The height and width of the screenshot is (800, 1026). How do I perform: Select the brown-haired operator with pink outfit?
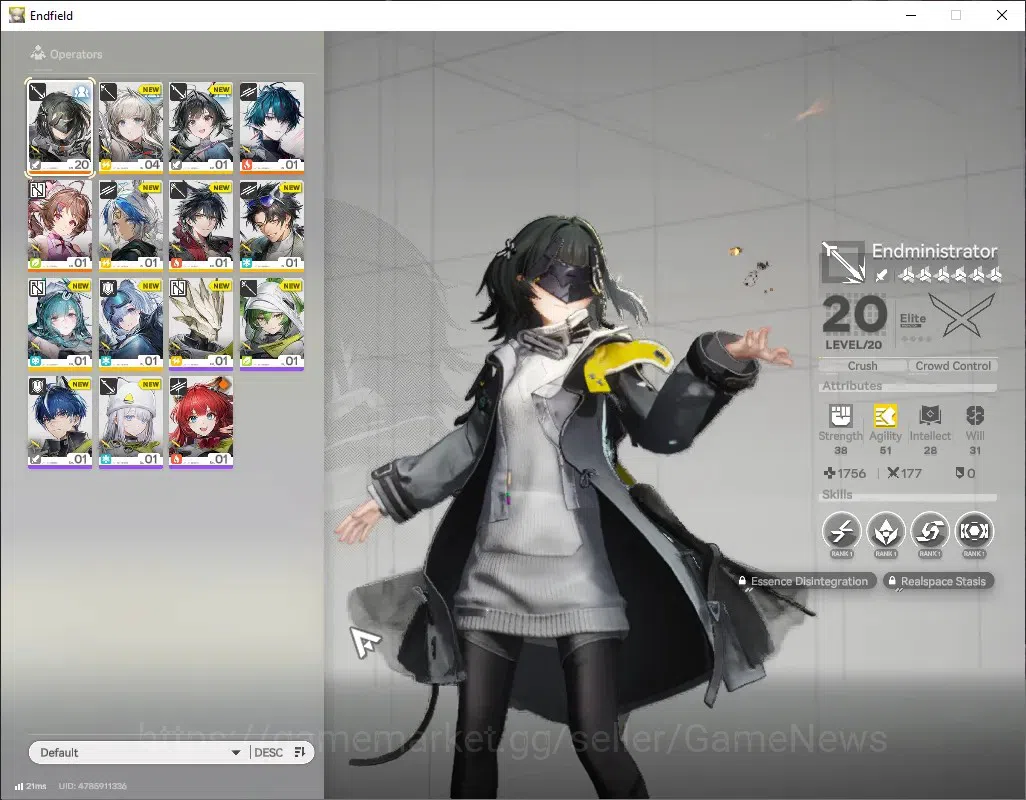(60, 226)
